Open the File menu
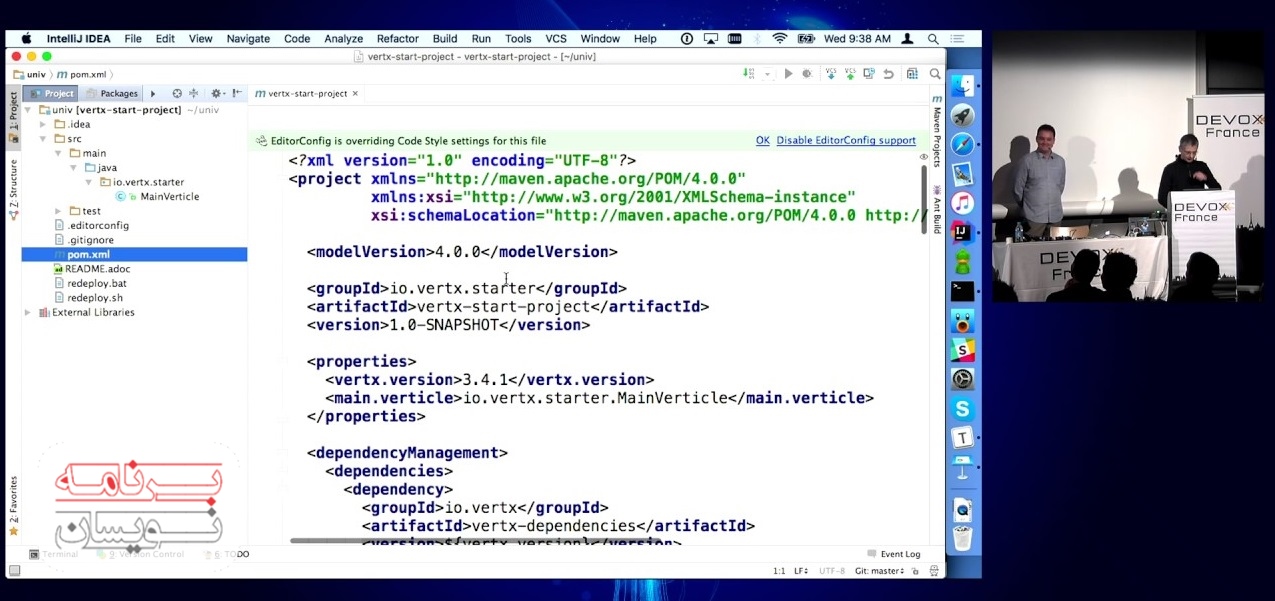This screenshot has height=601, width=1275. point(133,39)
